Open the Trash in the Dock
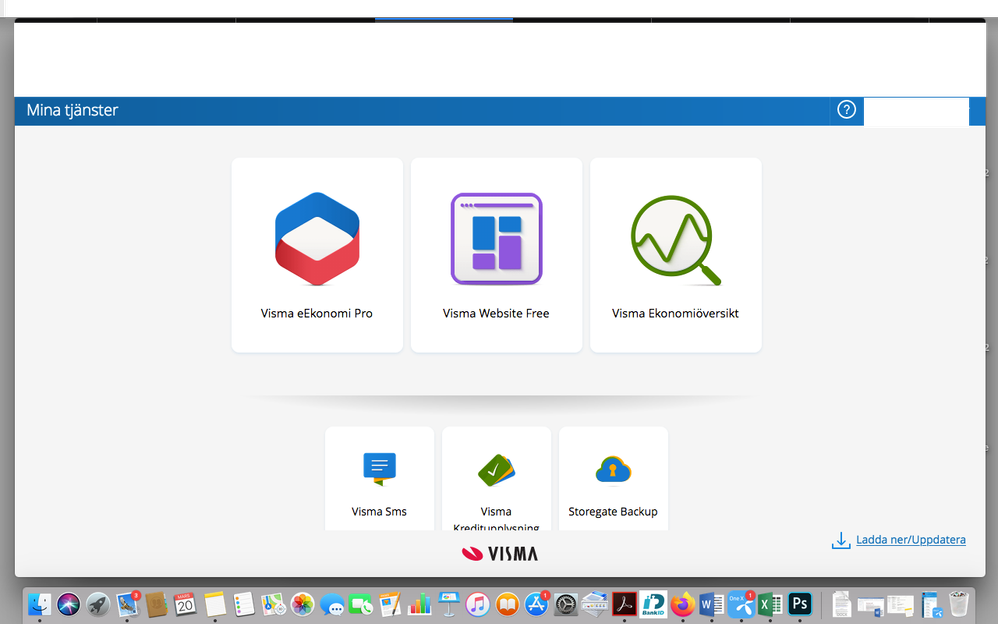998x624 pixels. click(959, 604)
